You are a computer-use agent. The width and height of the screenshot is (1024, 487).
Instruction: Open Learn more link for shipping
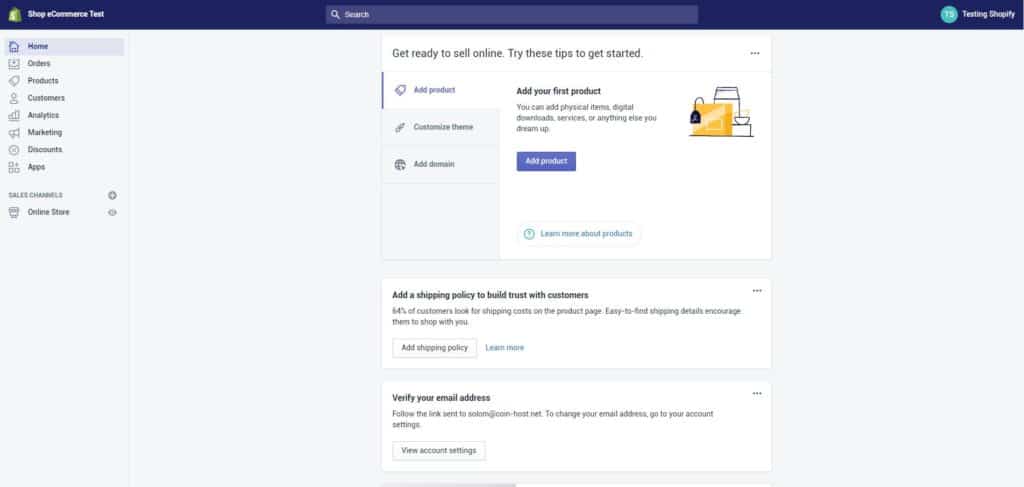tap(504, 348)
